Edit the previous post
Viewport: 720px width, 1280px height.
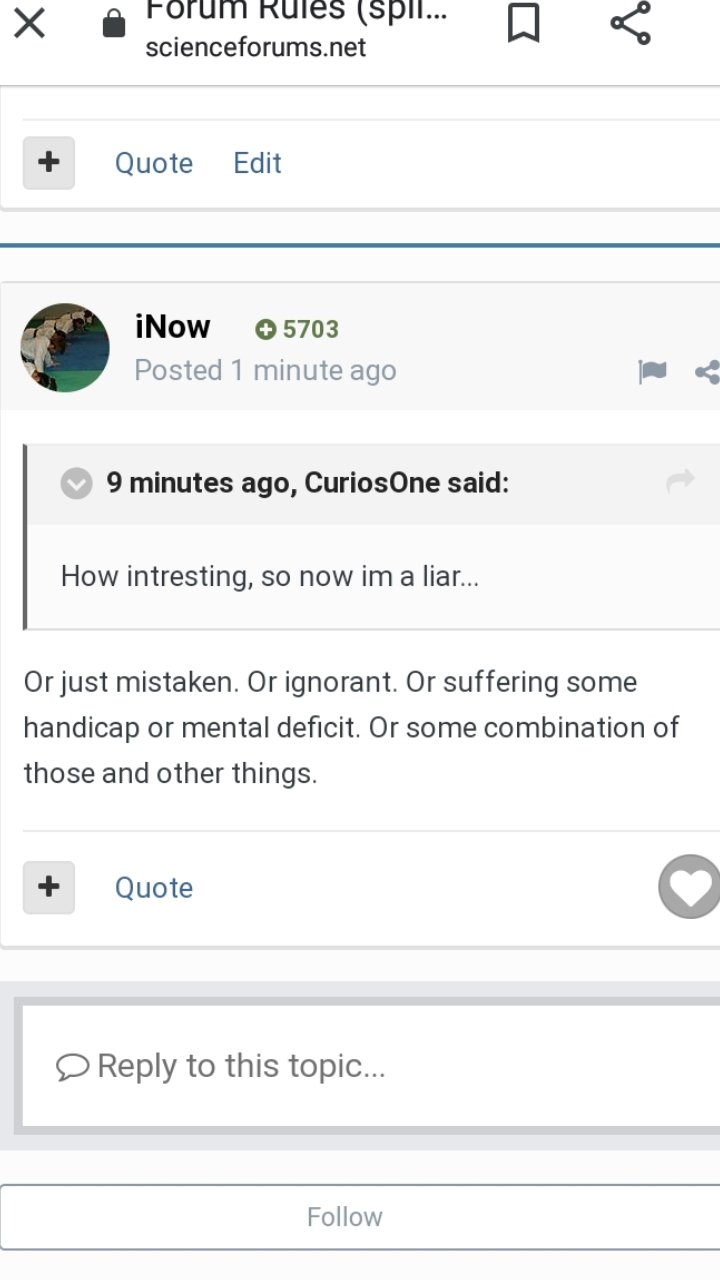pyautogui.click(x=257, y=163)
